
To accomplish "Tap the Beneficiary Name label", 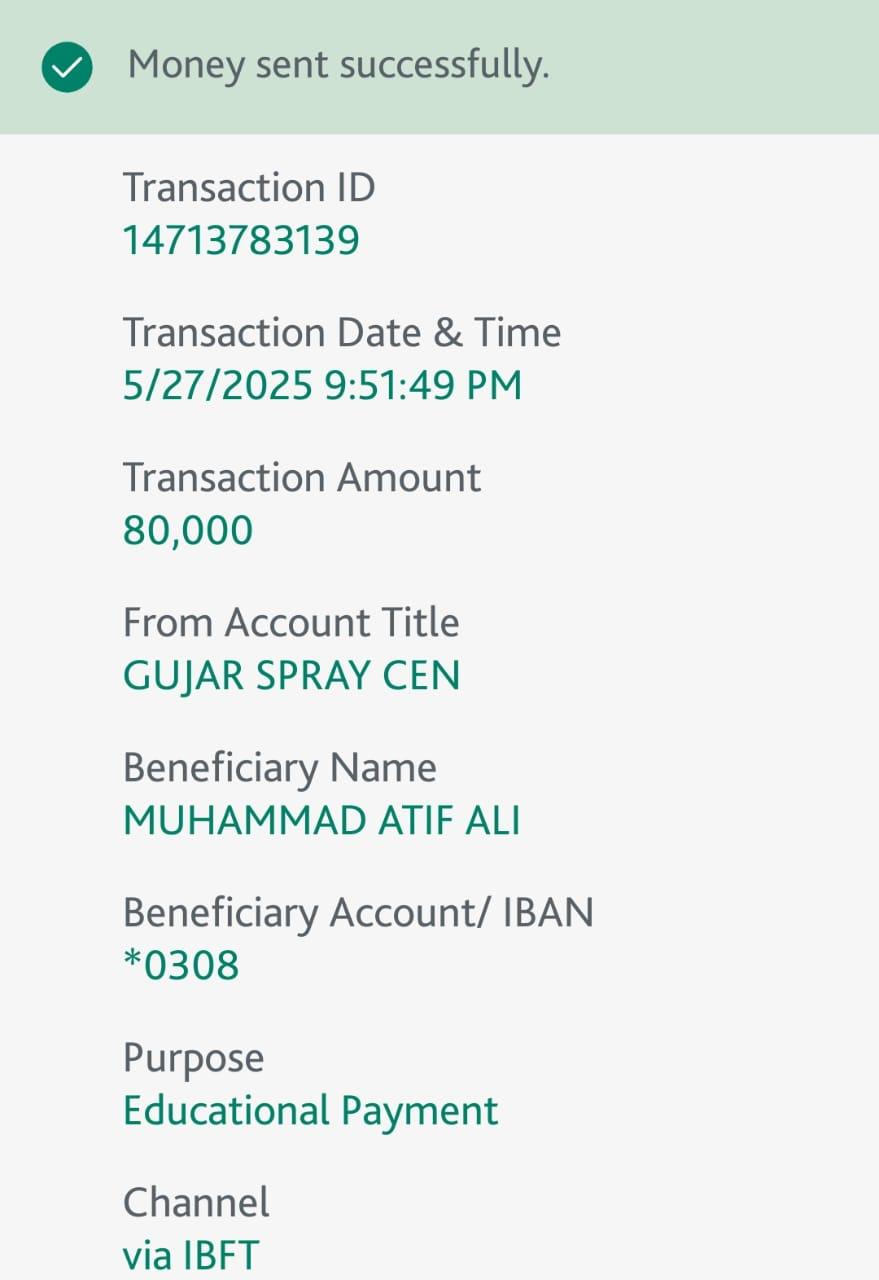I will point(280,768).
